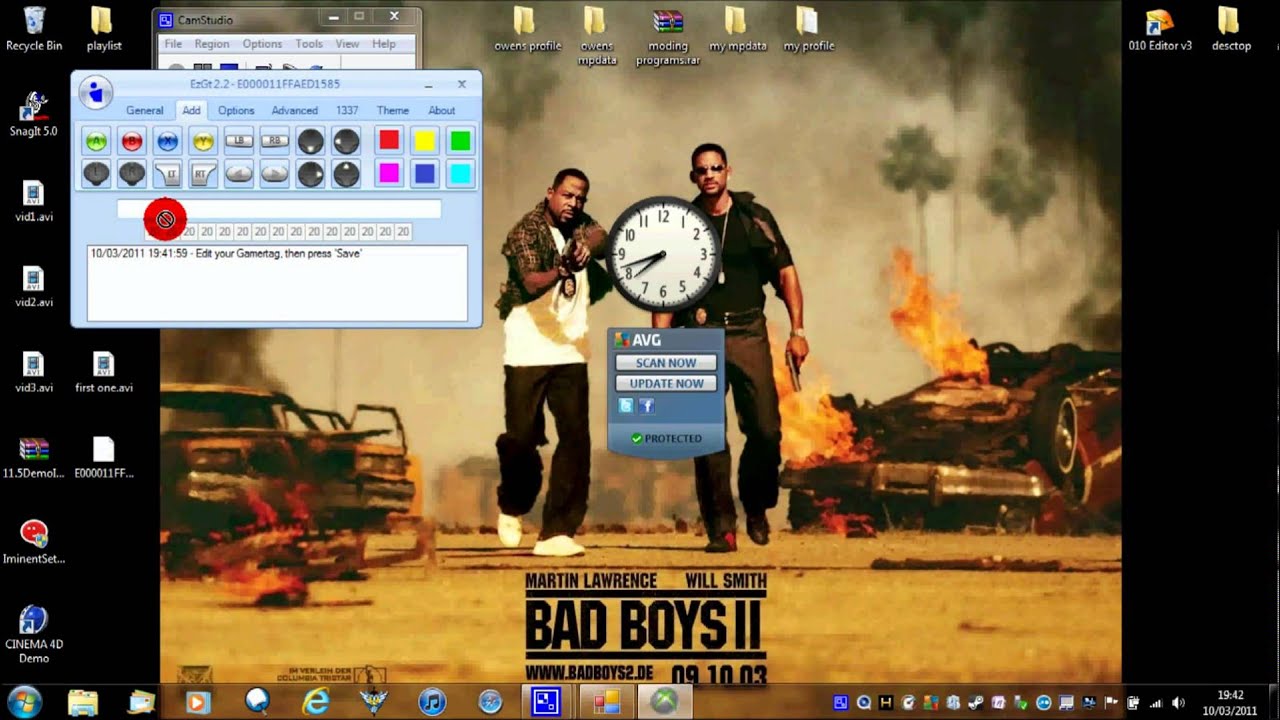Viewport: 1280px width, 720px height.
Task: Add the left thumbstick glyph
Action: point(96,174)
